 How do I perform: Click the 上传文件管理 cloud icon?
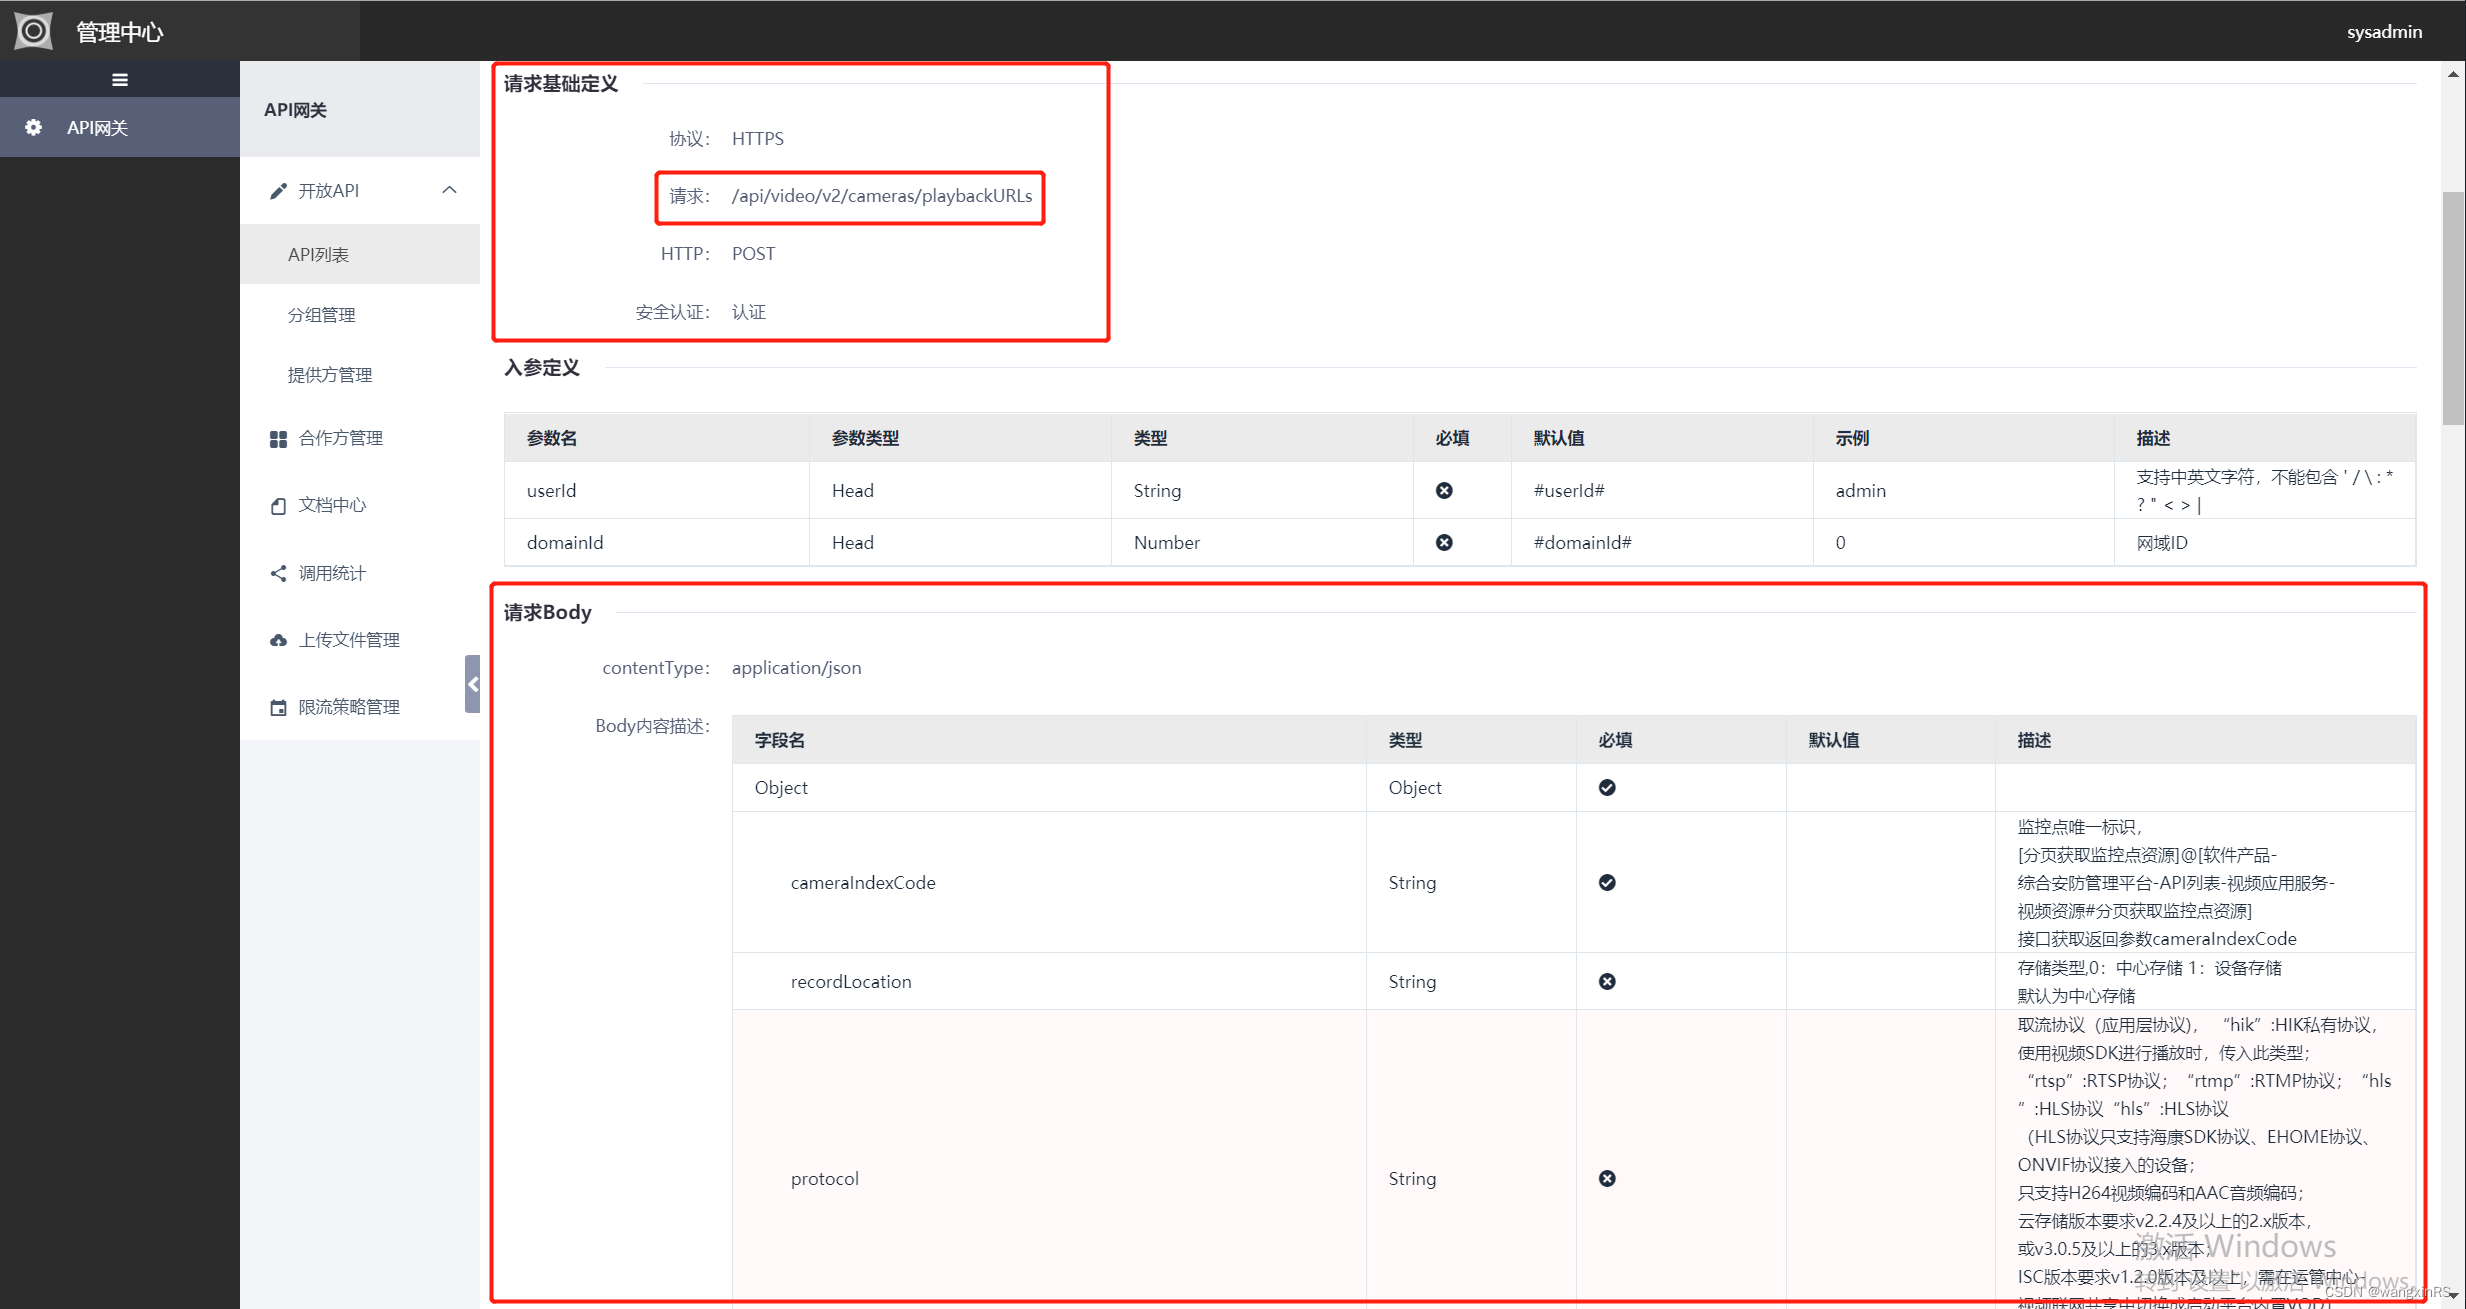pos(278,640)
